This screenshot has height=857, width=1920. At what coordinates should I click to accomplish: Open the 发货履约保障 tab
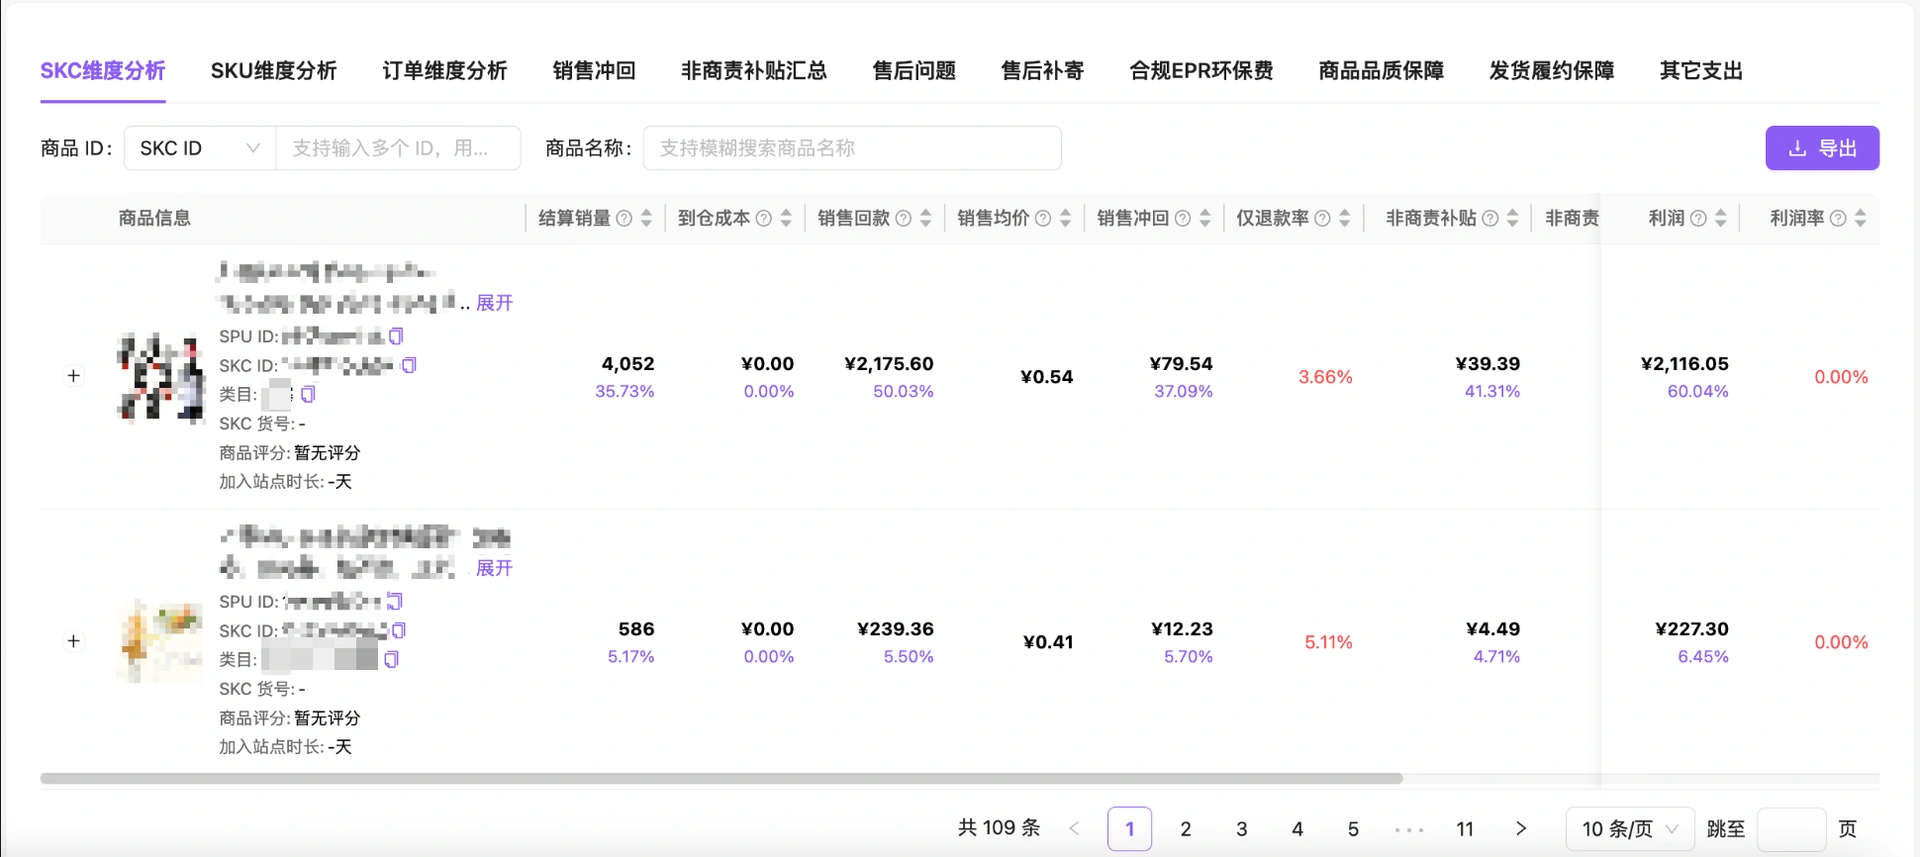click(x=1552, y=71)
